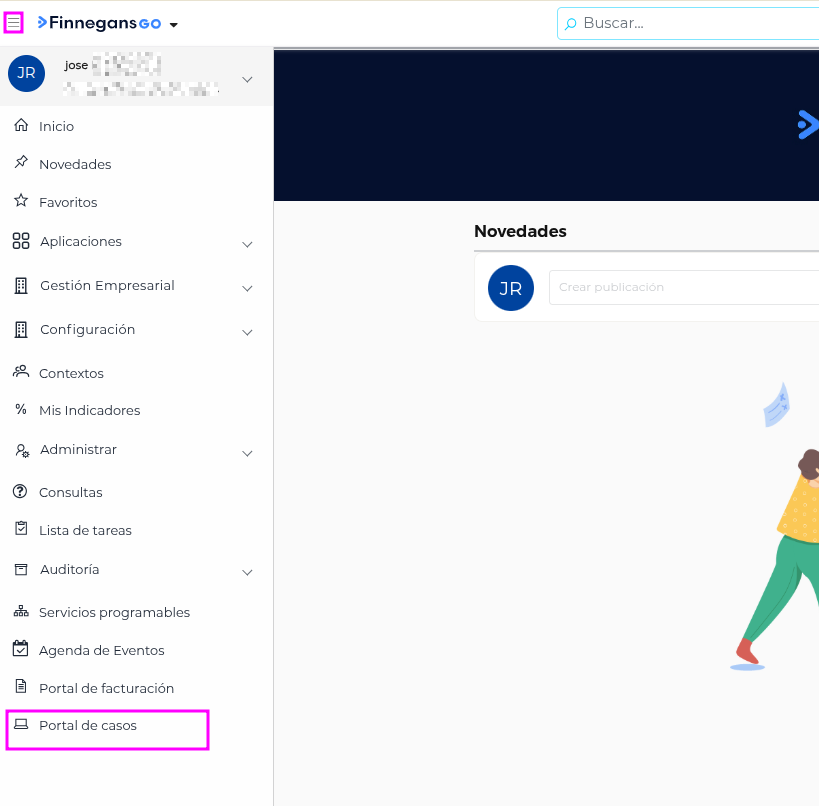Click the Buscar search field
The width and height of the screenshot is (819, 806).
click(x=690, y=23)
